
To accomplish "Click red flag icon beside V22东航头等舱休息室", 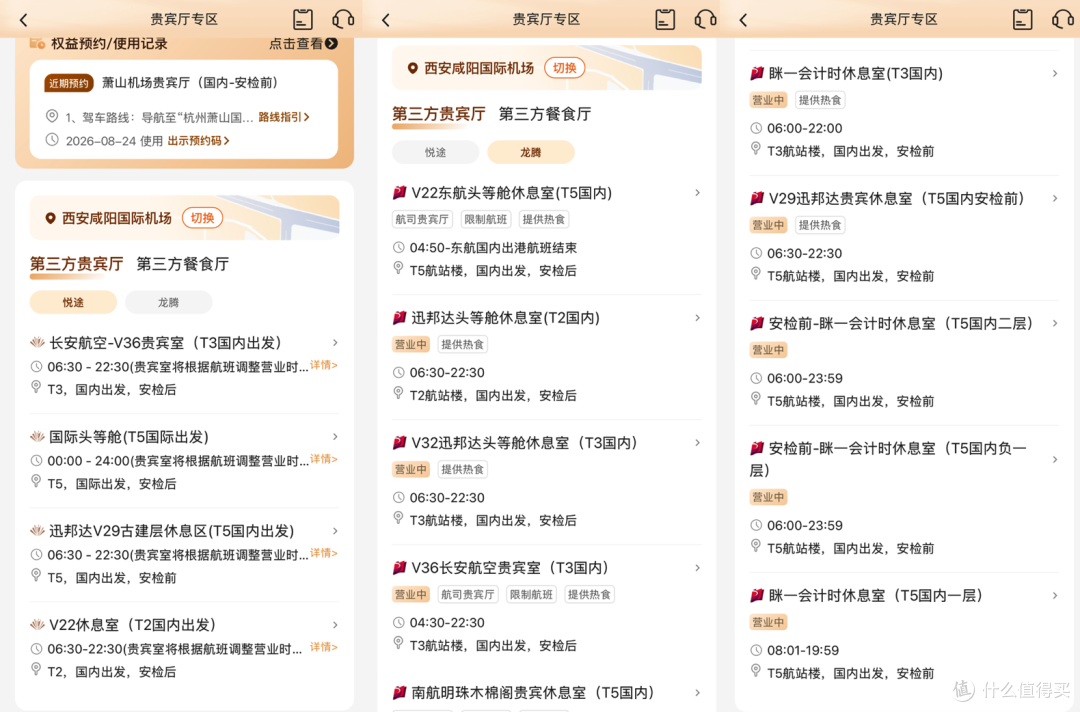I will pyautogui.click(x=399, y=193).
